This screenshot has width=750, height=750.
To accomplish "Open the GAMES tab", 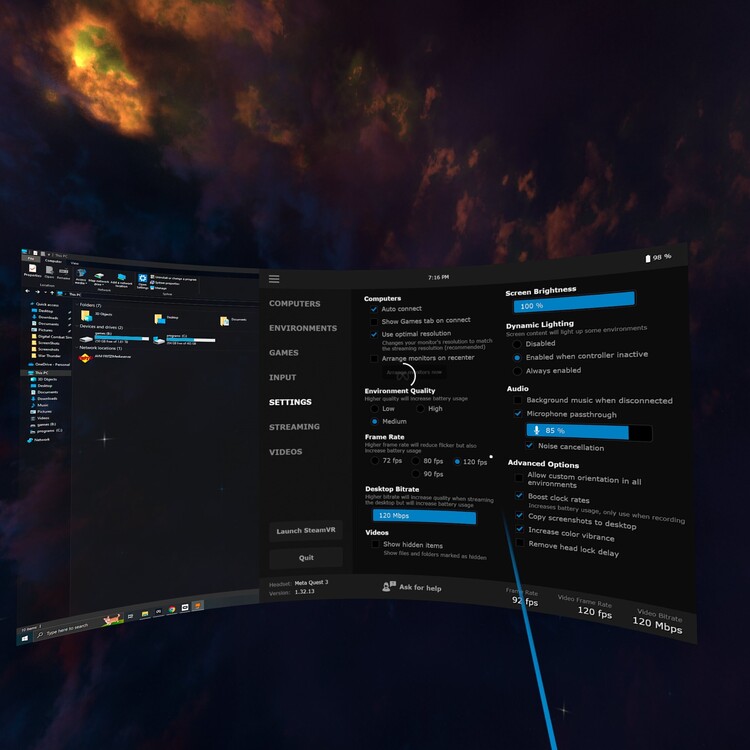I will [284, 353].
